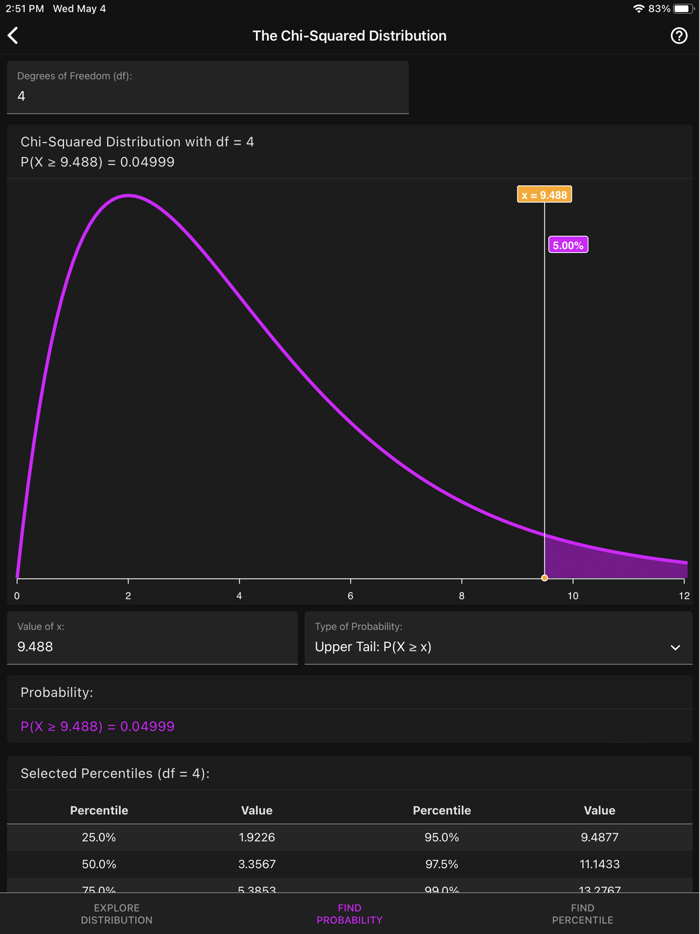Open the Find Percentile tab
This screenshot has width=700, height=934.
pos(582,913)
